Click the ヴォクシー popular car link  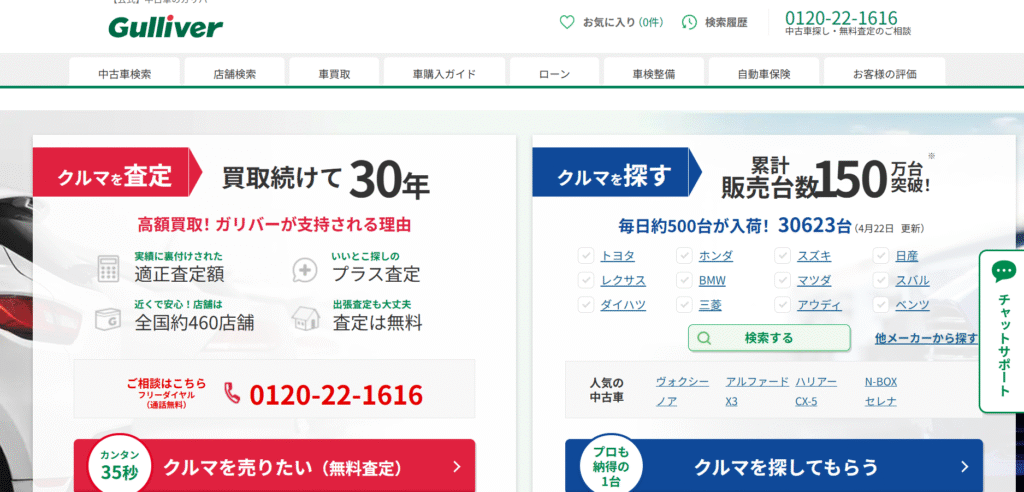(x=682, y=382)
